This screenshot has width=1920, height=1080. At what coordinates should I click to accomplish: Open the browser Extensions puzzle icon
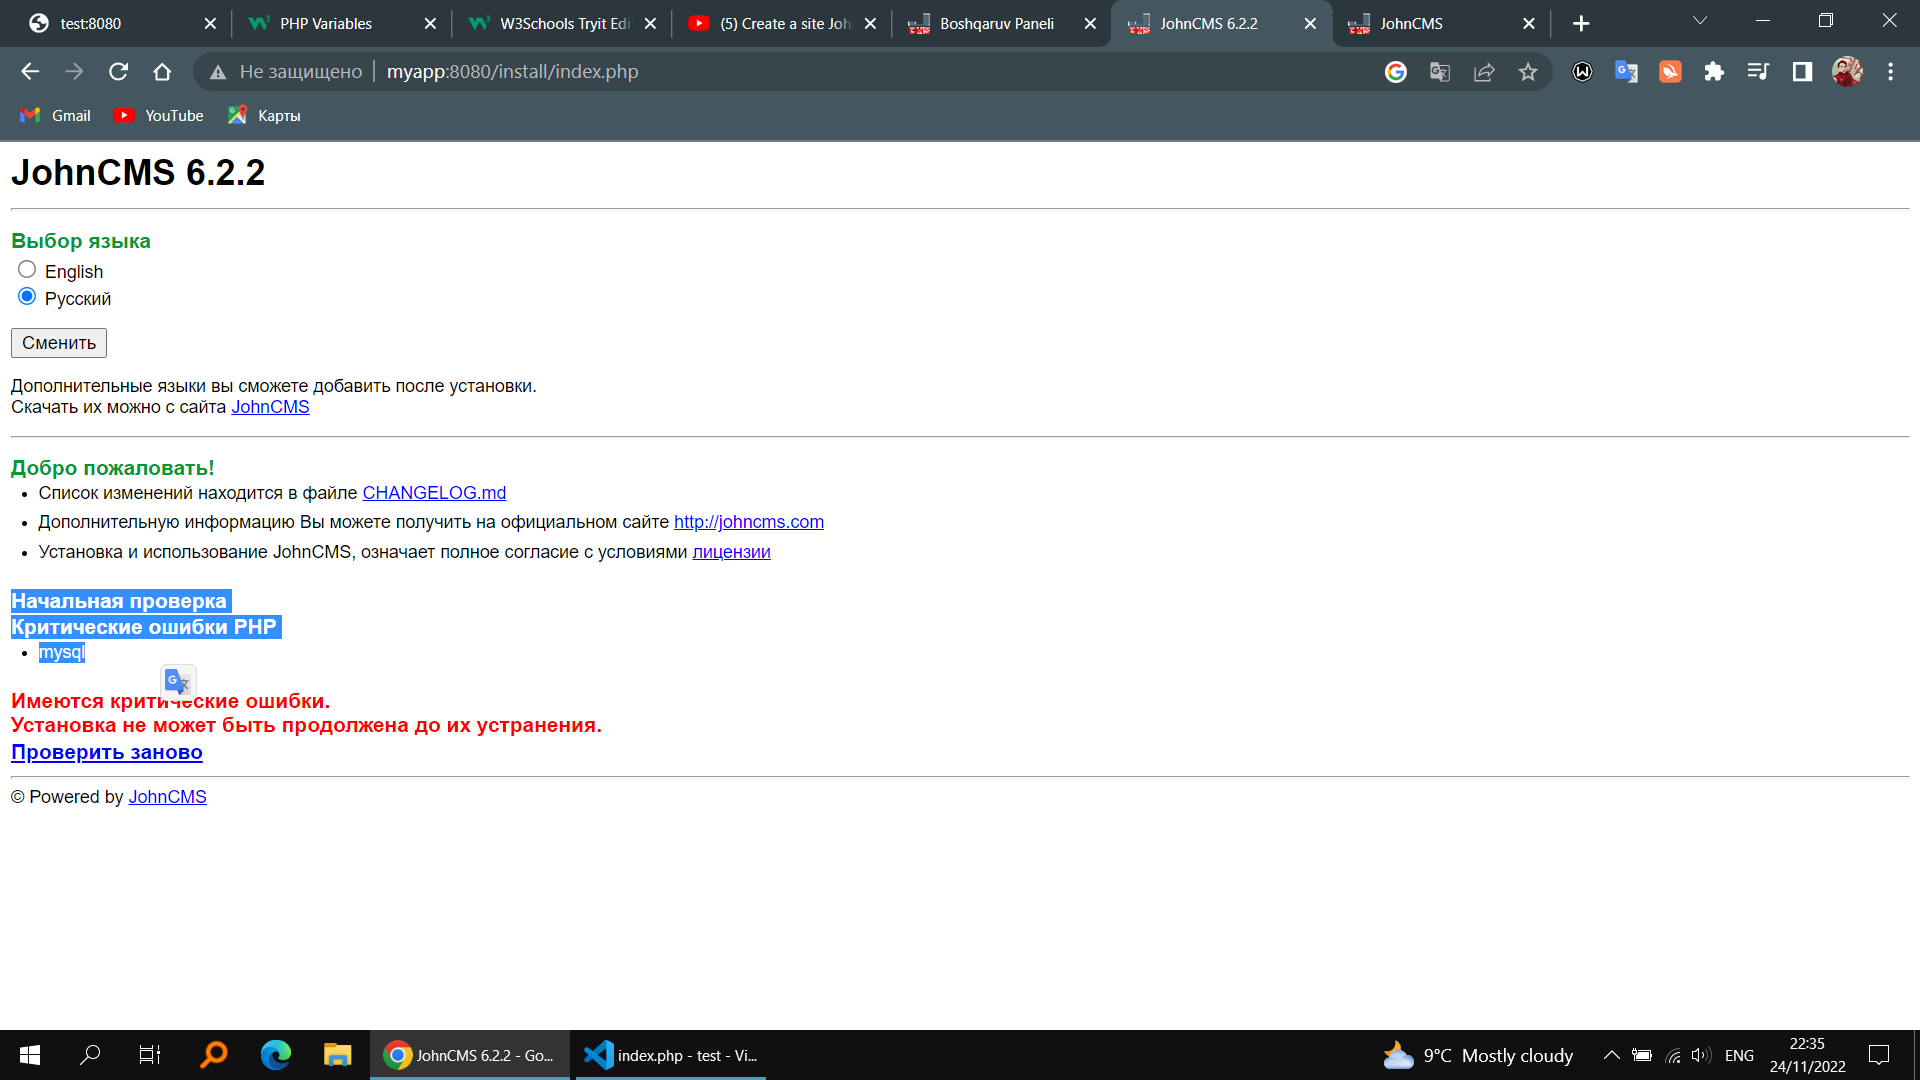1714,71
